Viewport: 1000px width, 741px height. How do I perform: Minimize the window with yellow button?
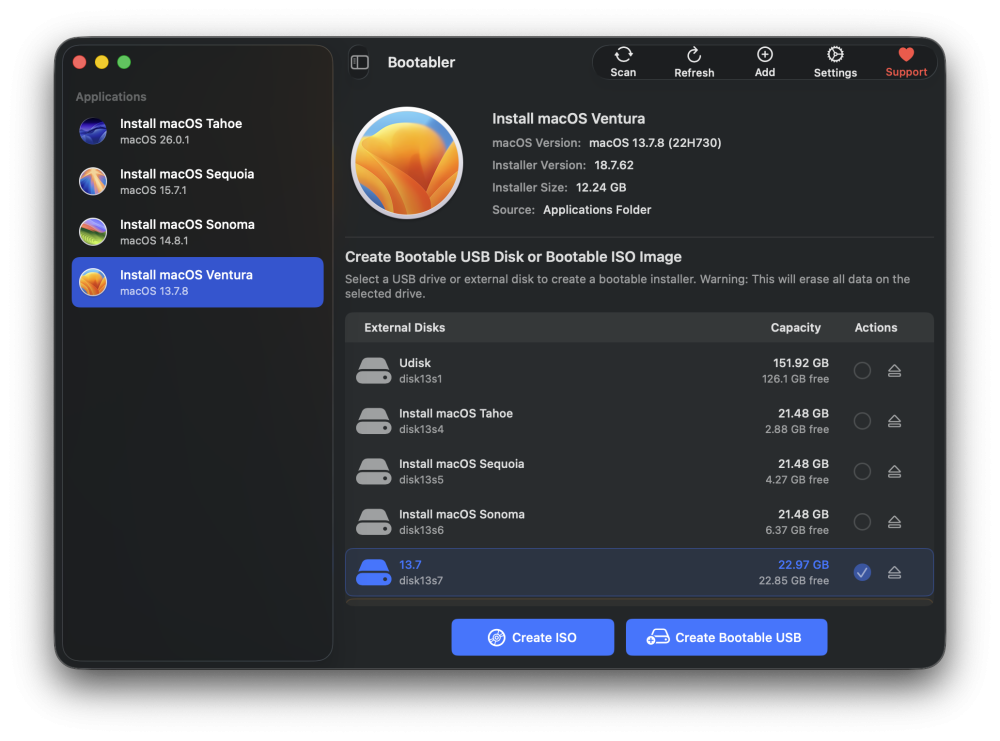click(101, 62)
